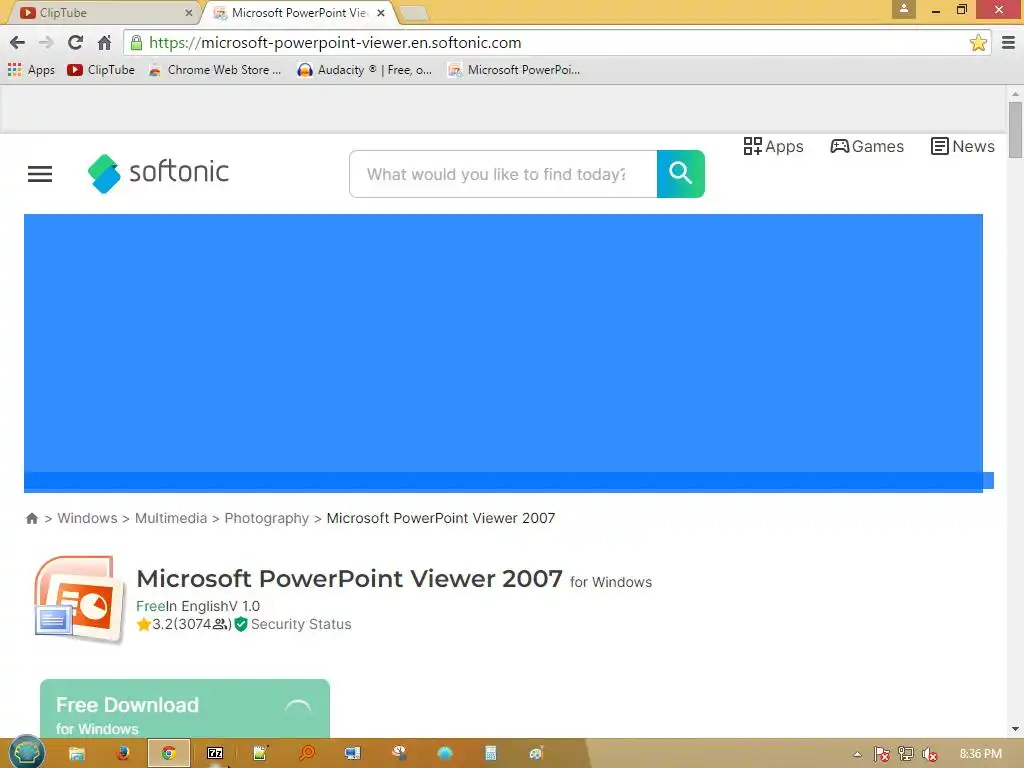1024x768 pixels.
Task: Go to the browser home page icon
Action: click(104, 43)
